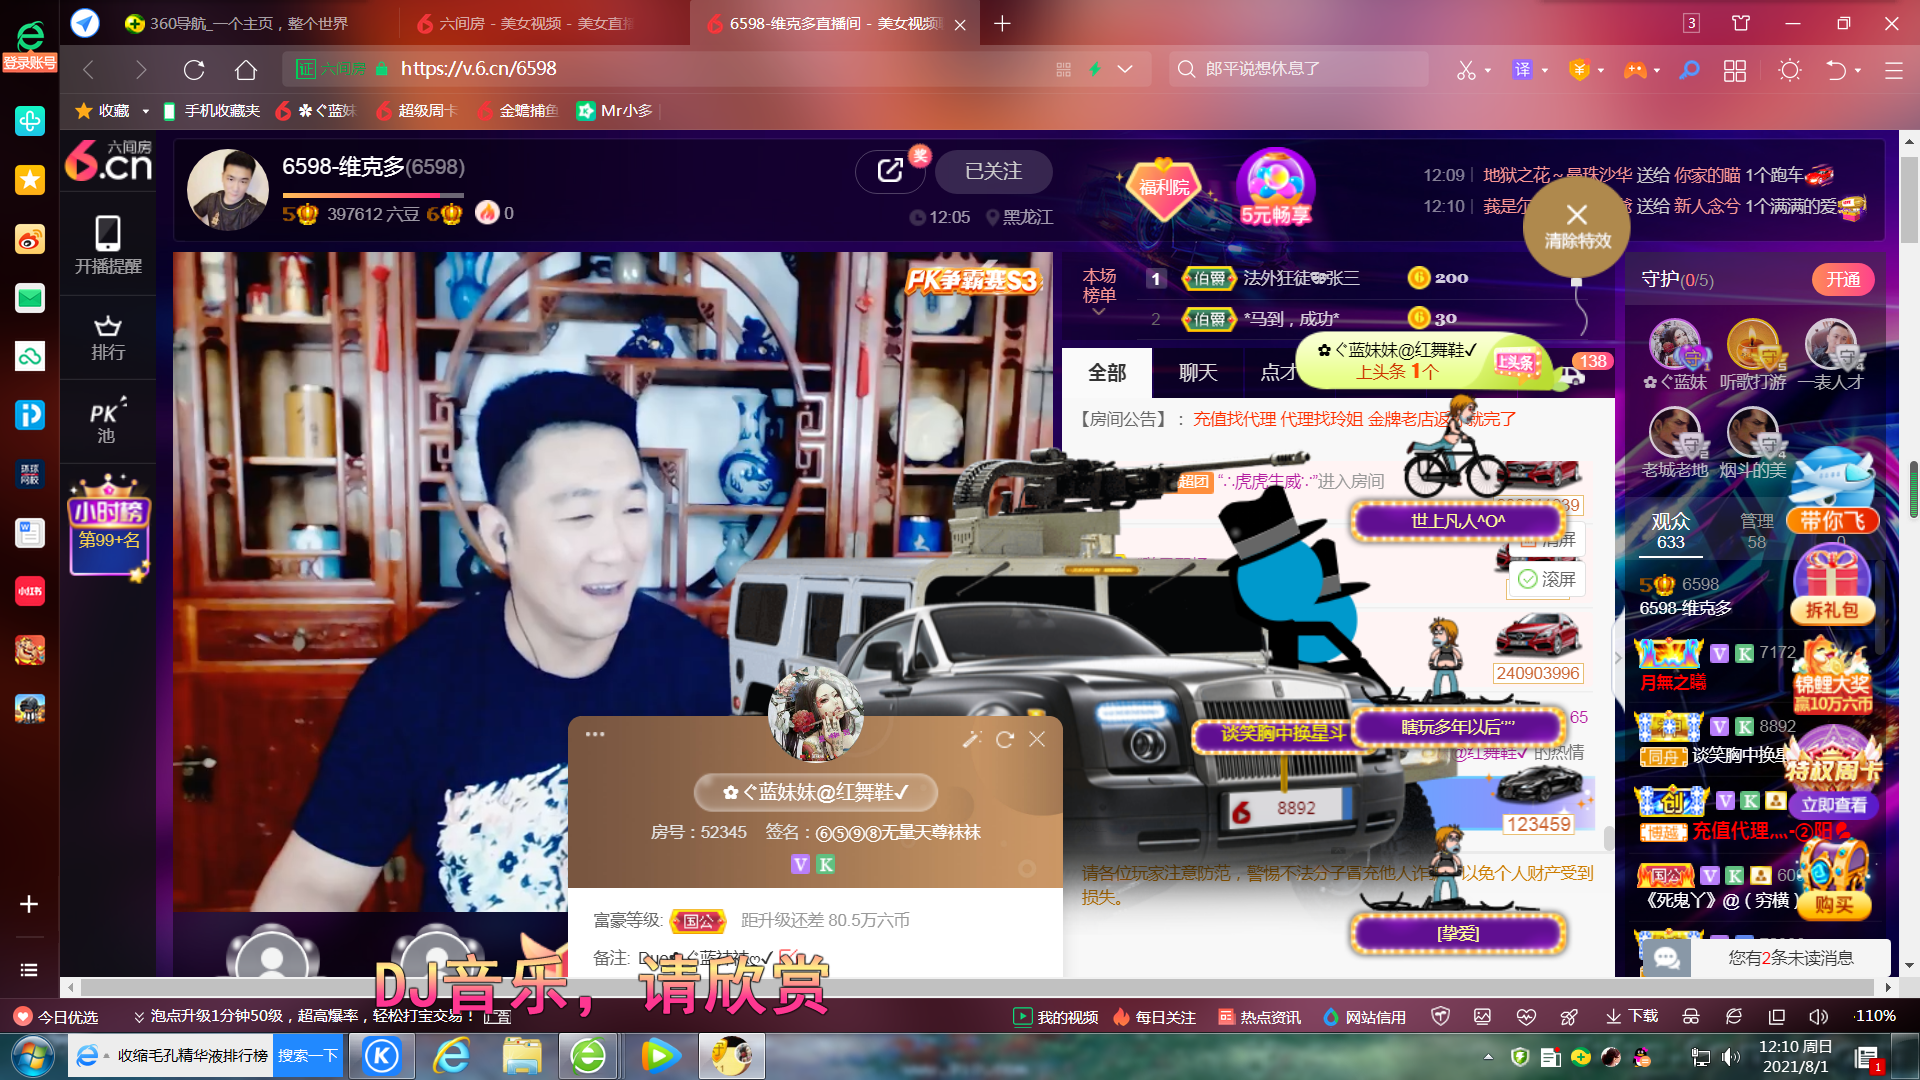Open the PK池 sidebar item
Screen dimensions: 1920x1080
107,421
